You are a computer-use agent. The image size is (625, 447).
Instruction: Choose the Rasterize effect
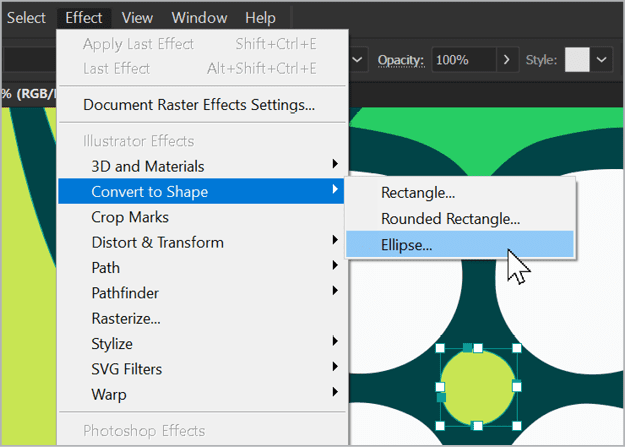(201, 319)
